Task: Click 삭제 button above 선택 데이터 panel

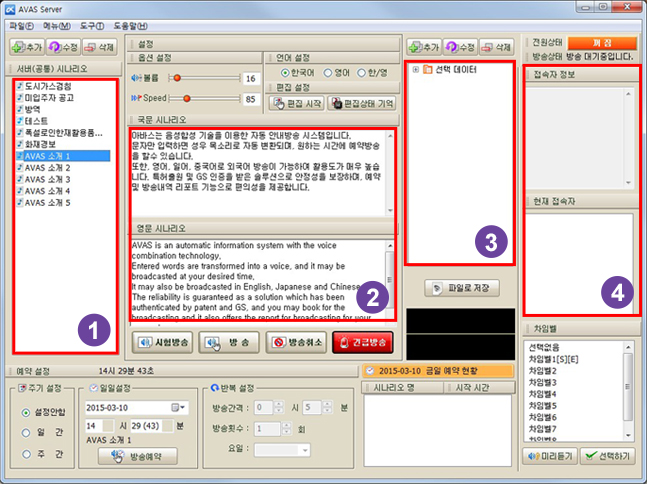Action: 496,47
